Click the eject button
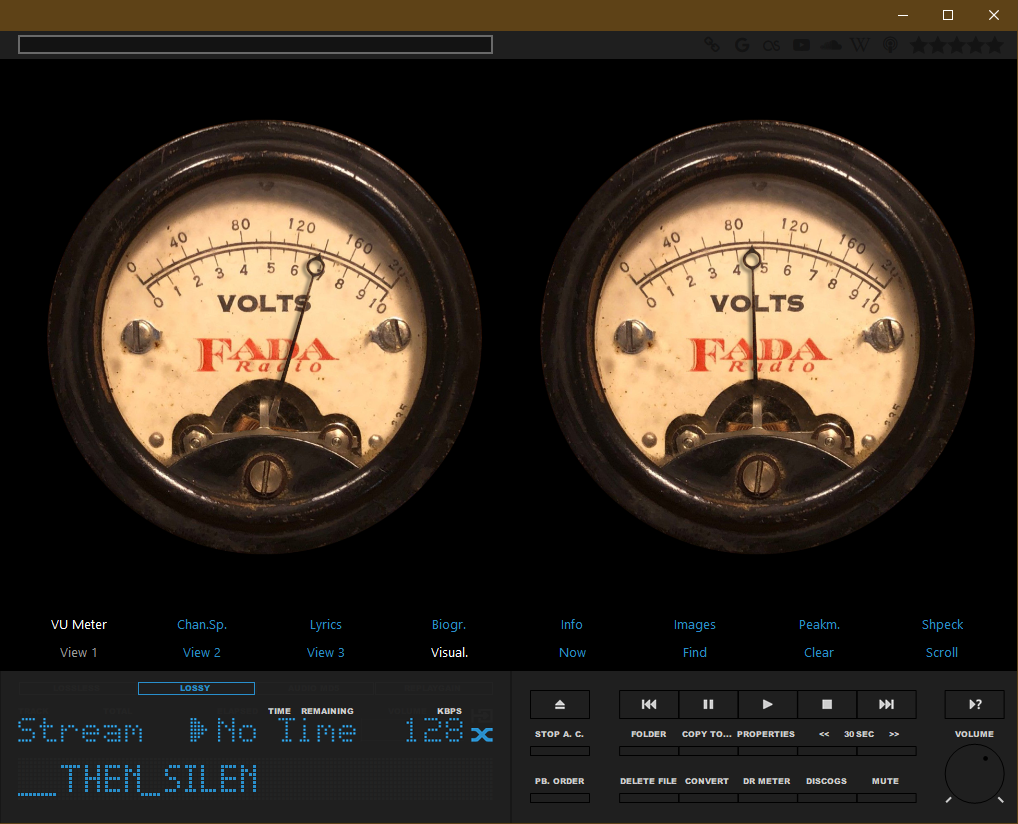Image resolution: width=1018 pixels, height=824 pixels. pos(560,705)
